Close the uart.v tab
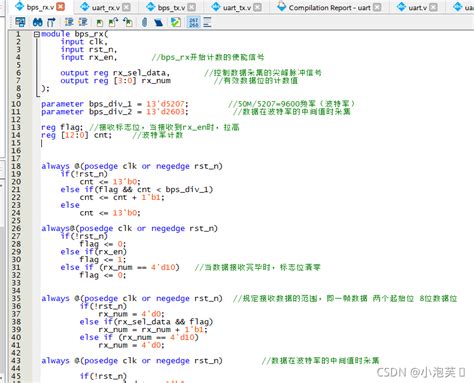 (x=433, y=7)
